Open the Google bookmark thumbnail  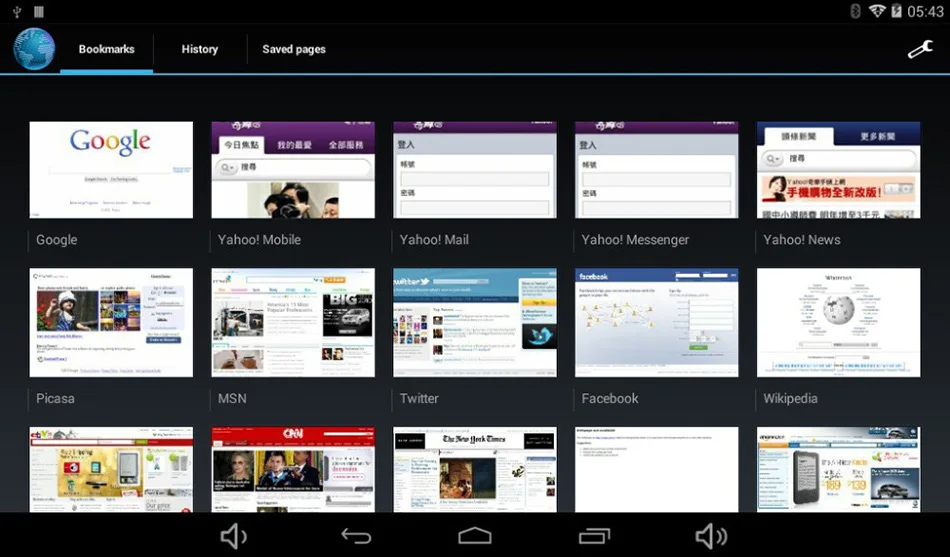coord(111,170)
